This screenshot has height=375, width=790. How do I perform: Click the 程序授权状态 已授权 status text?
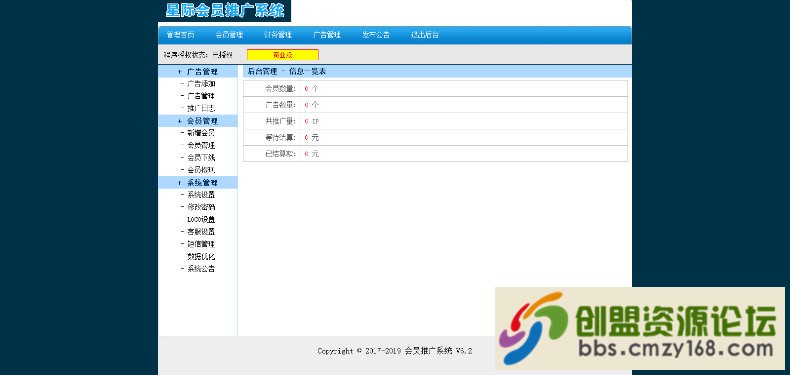click(x=198, y=54)
